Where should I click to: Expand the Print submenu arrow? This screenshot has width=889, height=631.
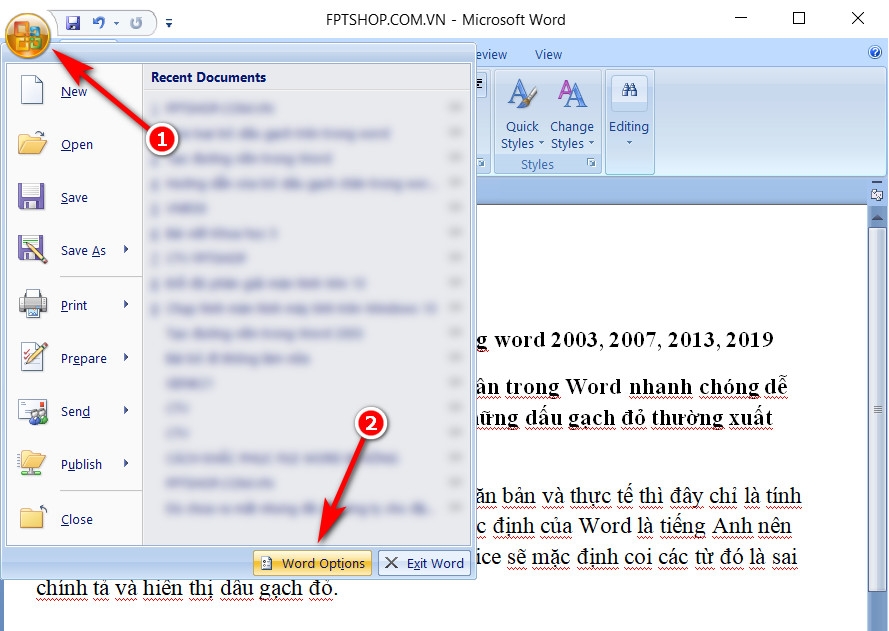126,304
